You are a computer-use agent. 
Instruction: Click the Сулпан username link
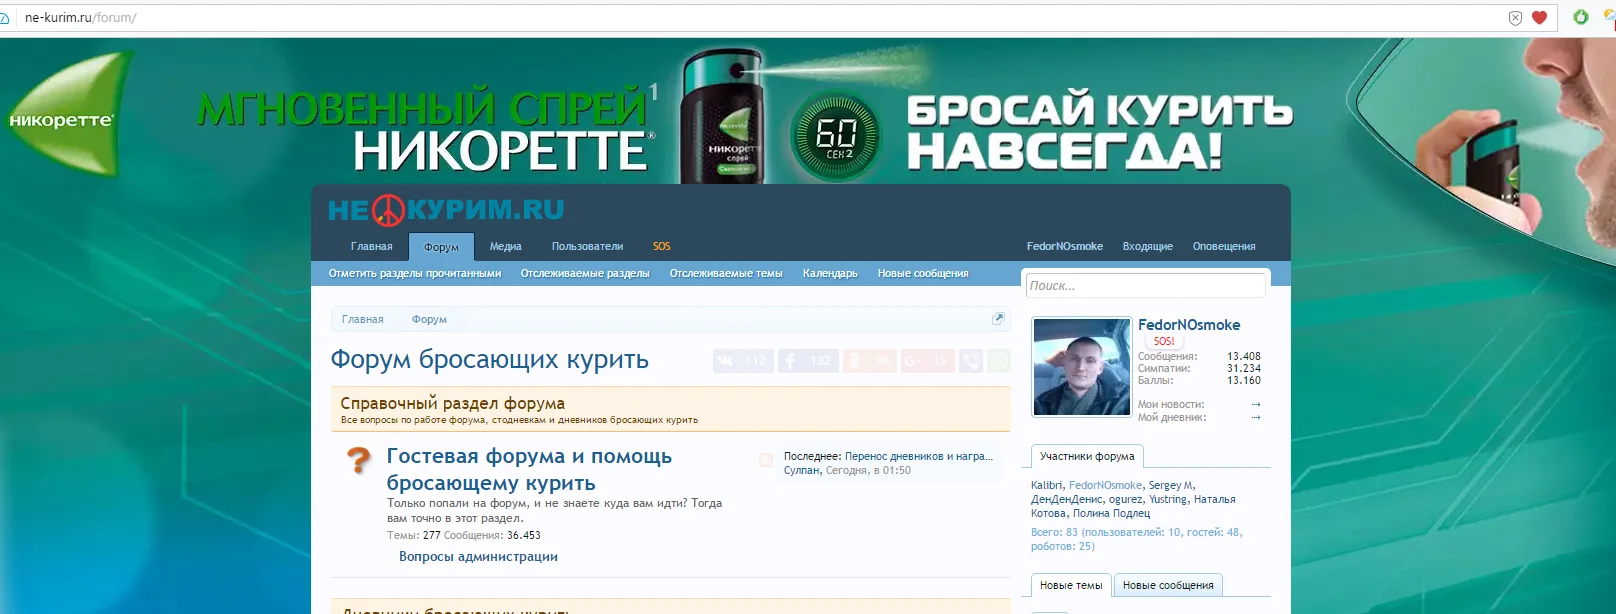pos(802,470)
